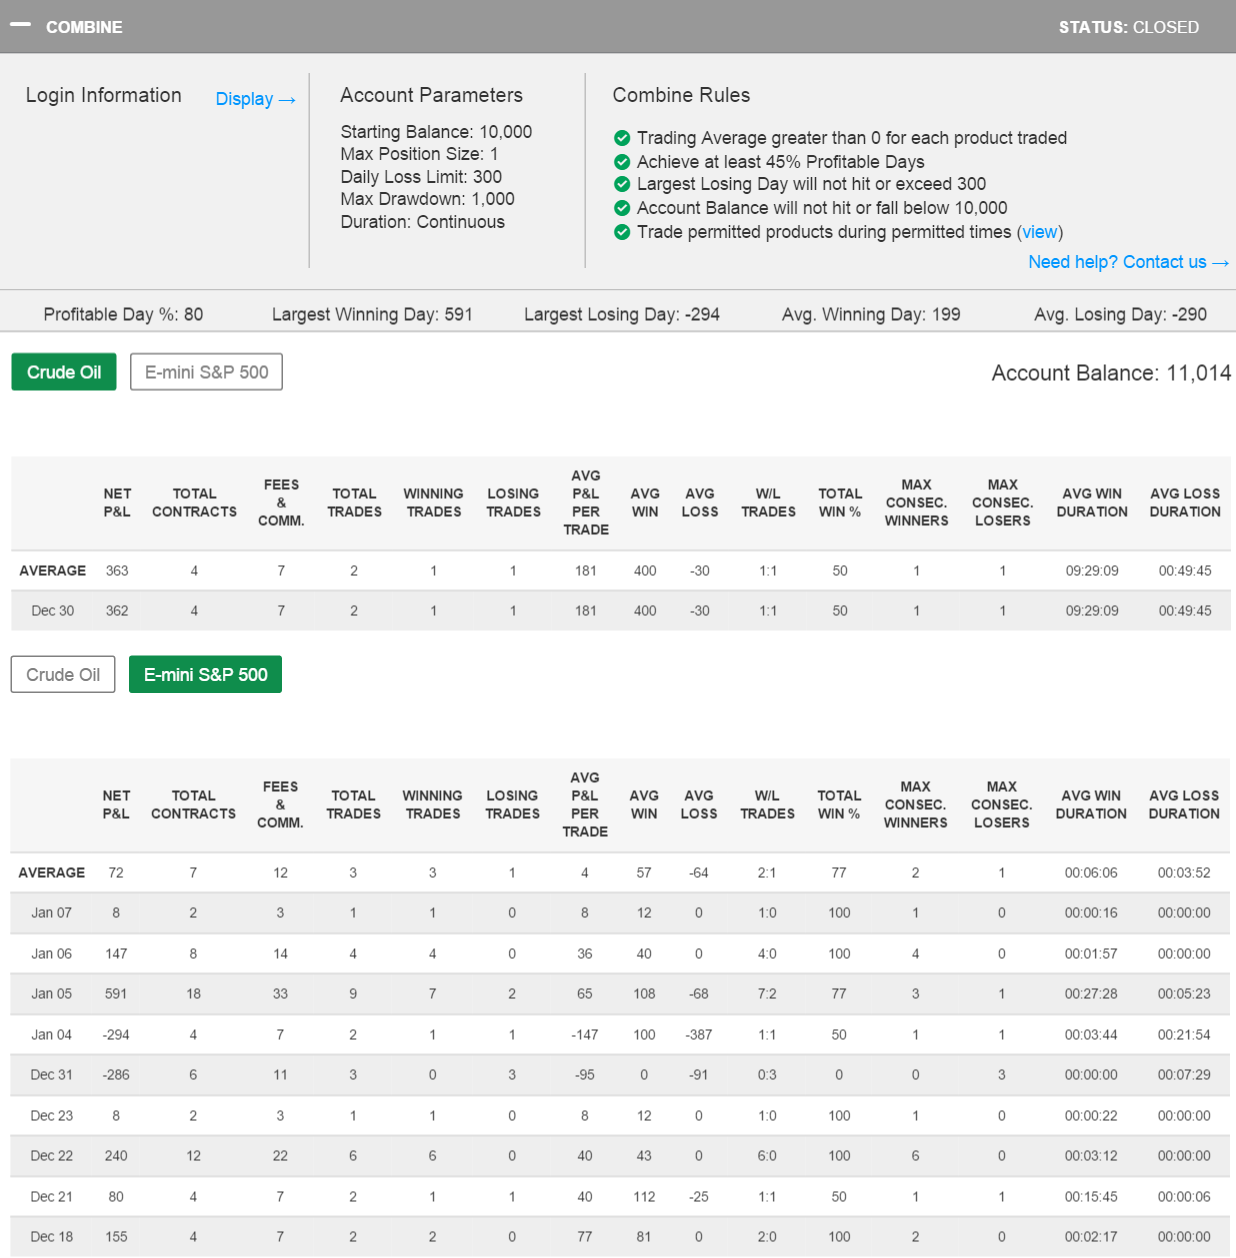The image size is (1236, 1258).
Task: Switch to E-mini S&P 500 tab in upper section
Action: pyautogui.click(x=206, y=372)
